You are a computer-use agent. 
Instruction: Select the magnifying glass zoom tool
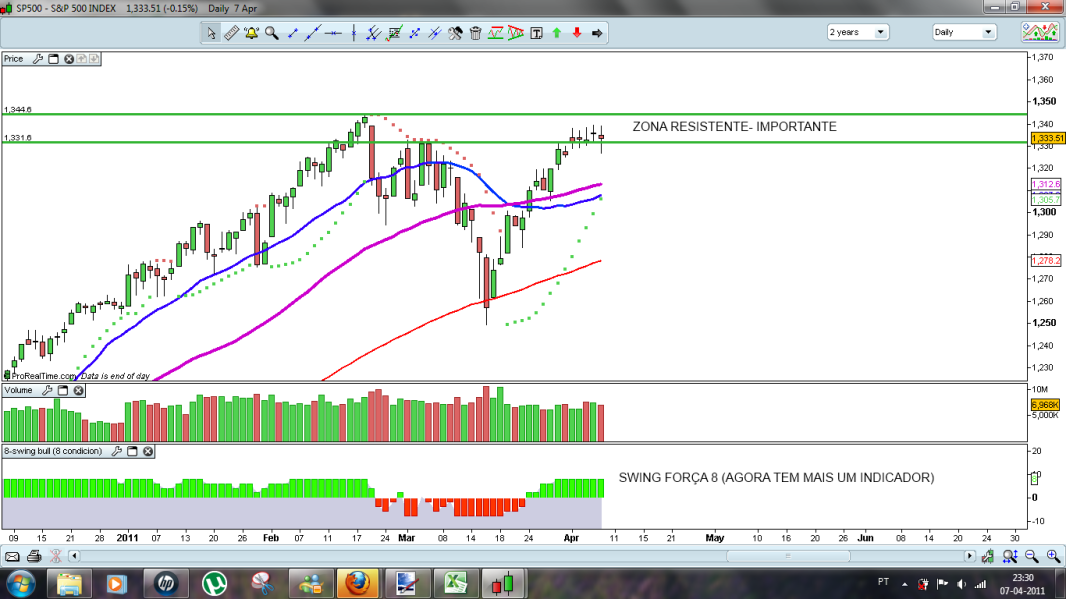coord(272,33)
